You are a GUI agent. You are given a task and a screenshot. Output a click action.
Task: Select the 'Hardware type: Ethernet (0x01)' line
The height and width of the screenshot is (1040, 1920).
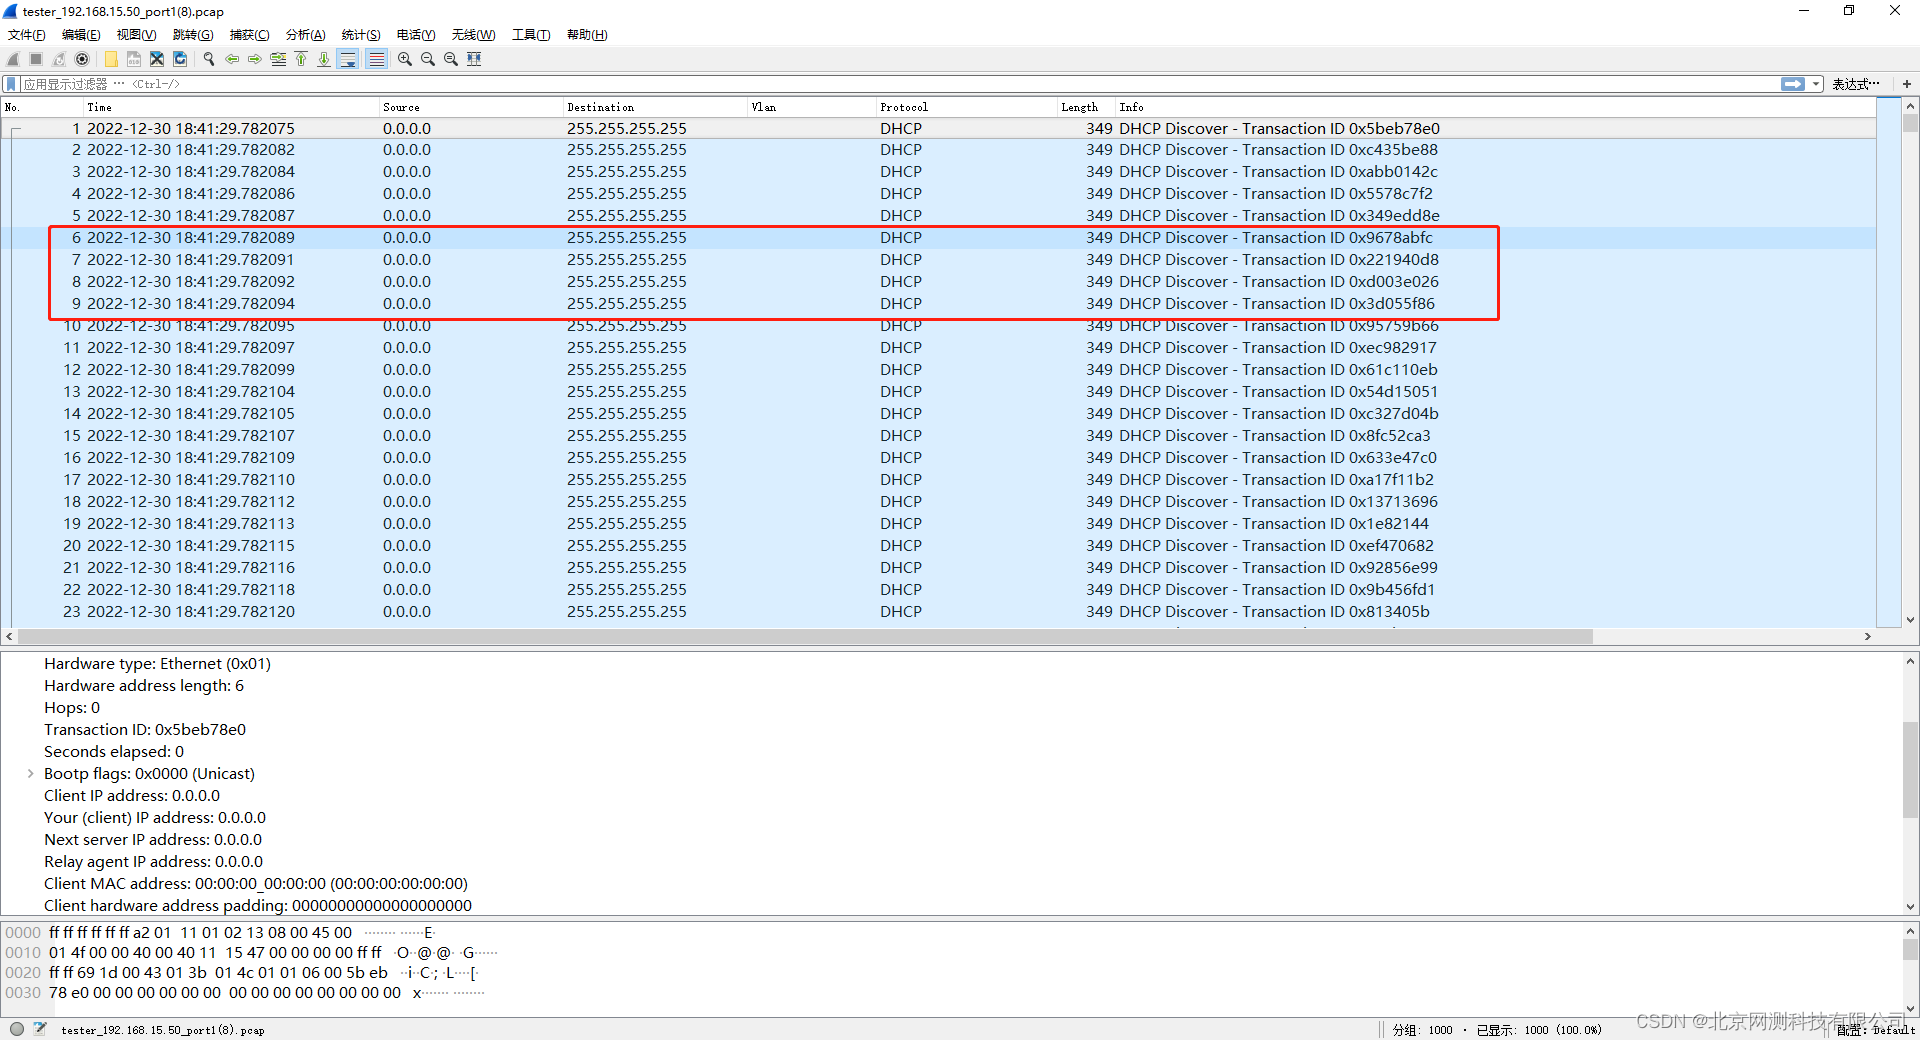pyautogui.click(x=157, y=664)
